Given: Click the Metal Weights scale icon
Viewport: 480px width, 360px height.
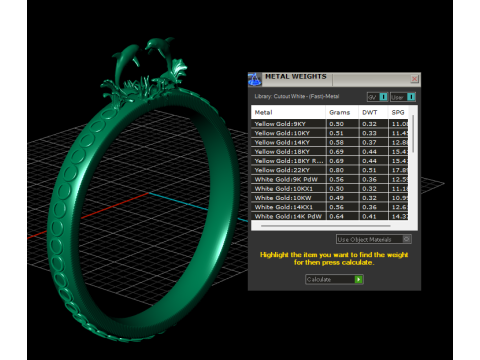Looking at the screenshot, I should [x=254, y=79].
